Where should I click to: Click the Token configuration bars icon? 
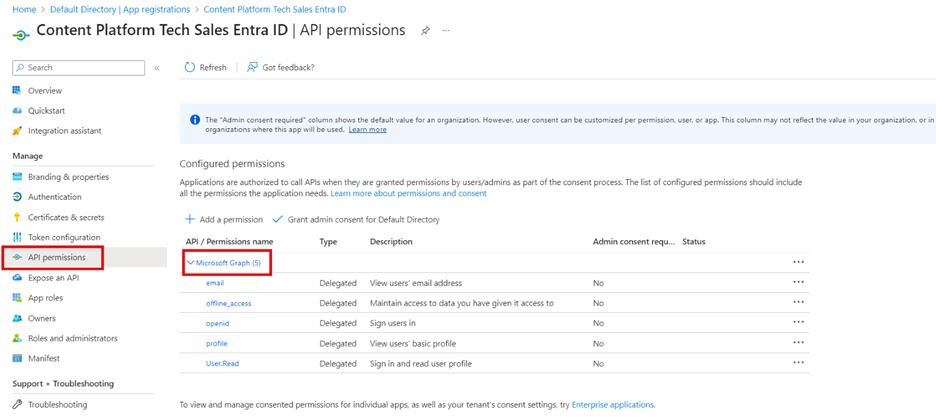(17, 237)
